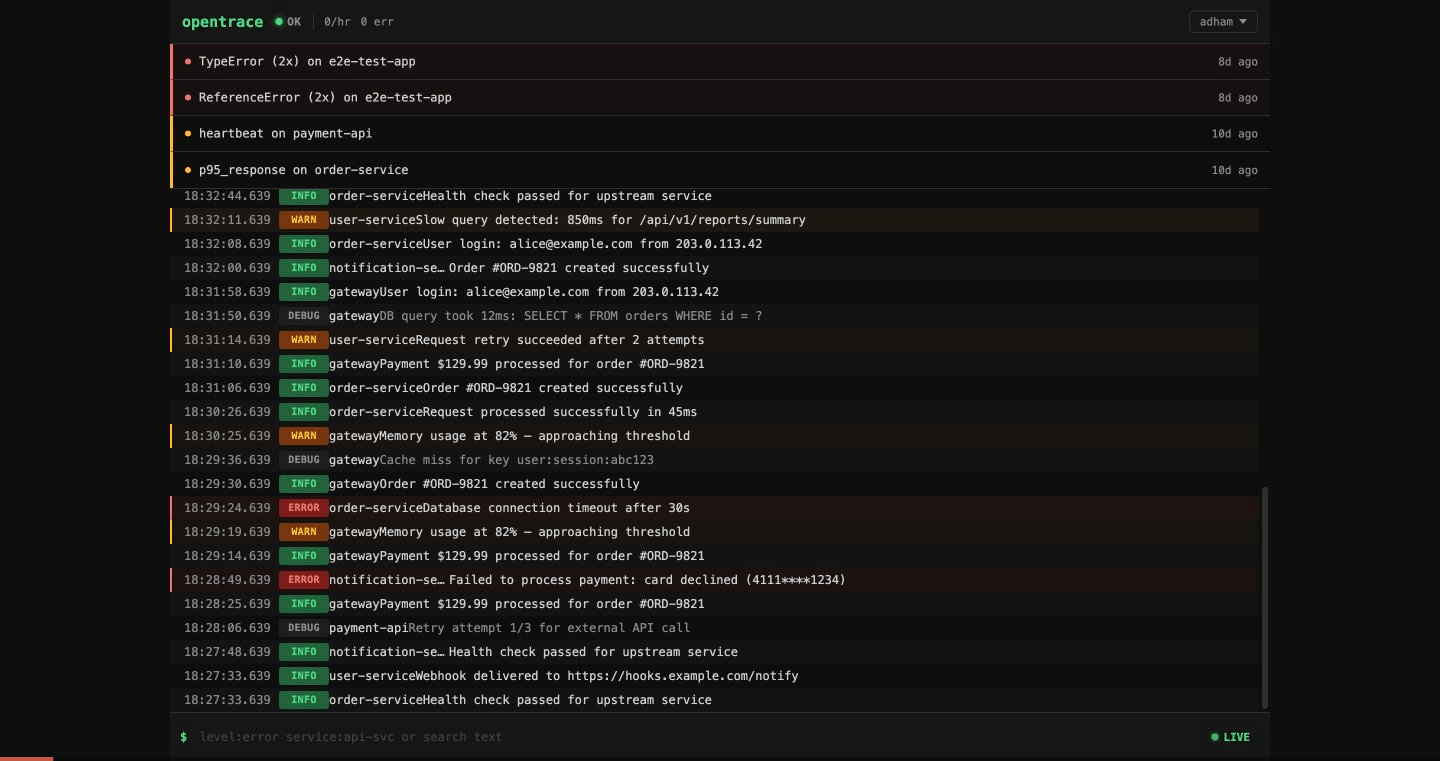Click the orange dot on the p95_response alert
The width and height of the screenshot is (1440, 761).
[x=188, y=169]
